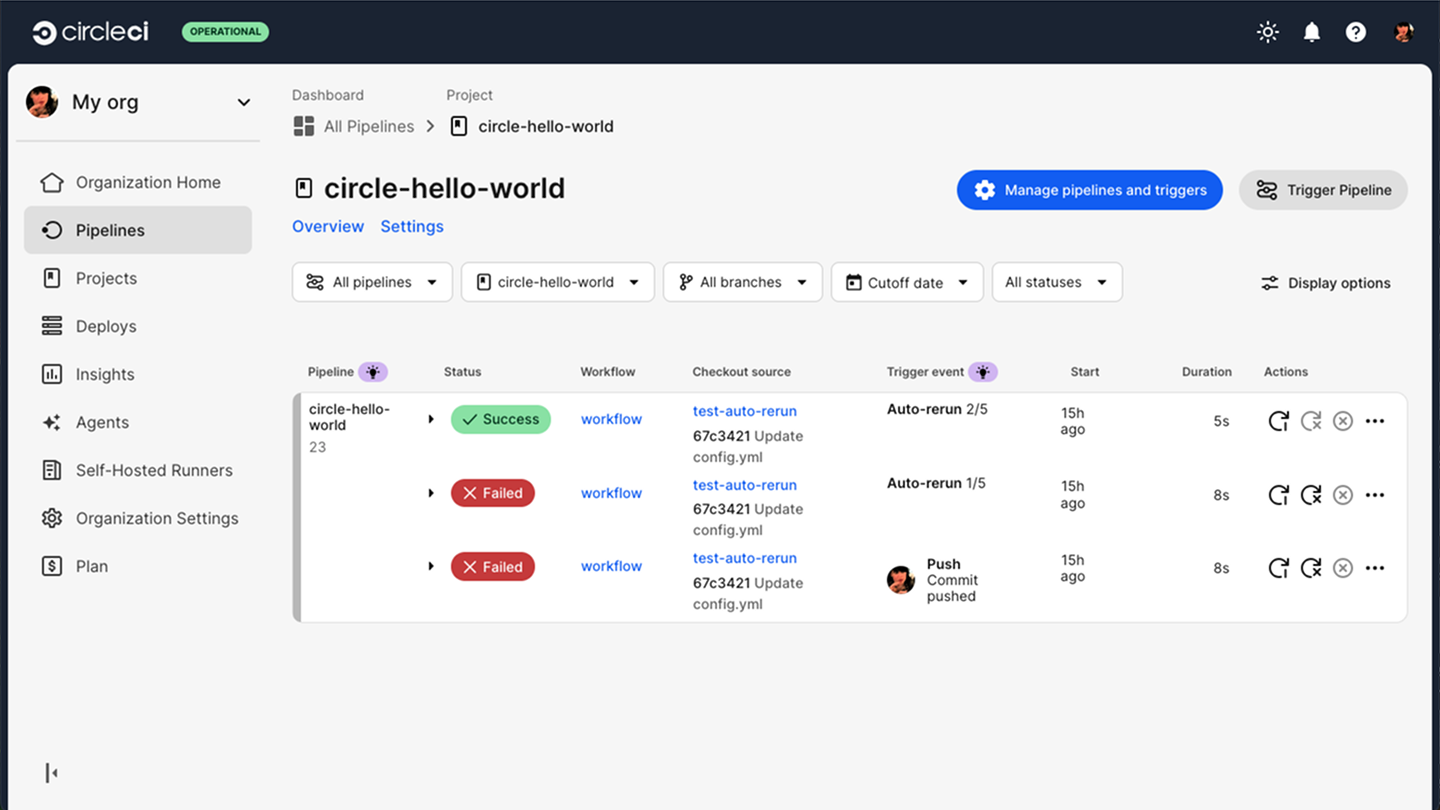Rerun the Success workflow from start
The image size is (1440, 810).
pyautogui.click(x=1278, y=421)
